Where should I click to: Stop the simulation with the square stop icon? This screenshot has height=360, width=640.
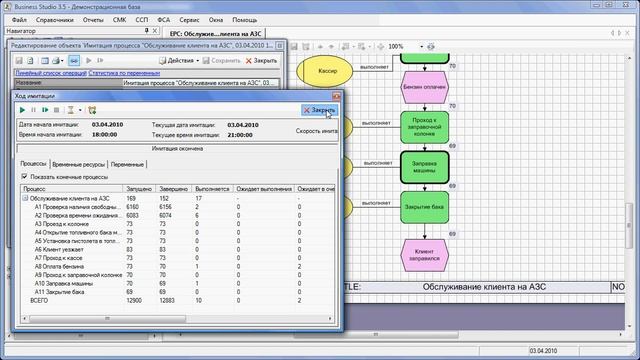coord(57,110)
